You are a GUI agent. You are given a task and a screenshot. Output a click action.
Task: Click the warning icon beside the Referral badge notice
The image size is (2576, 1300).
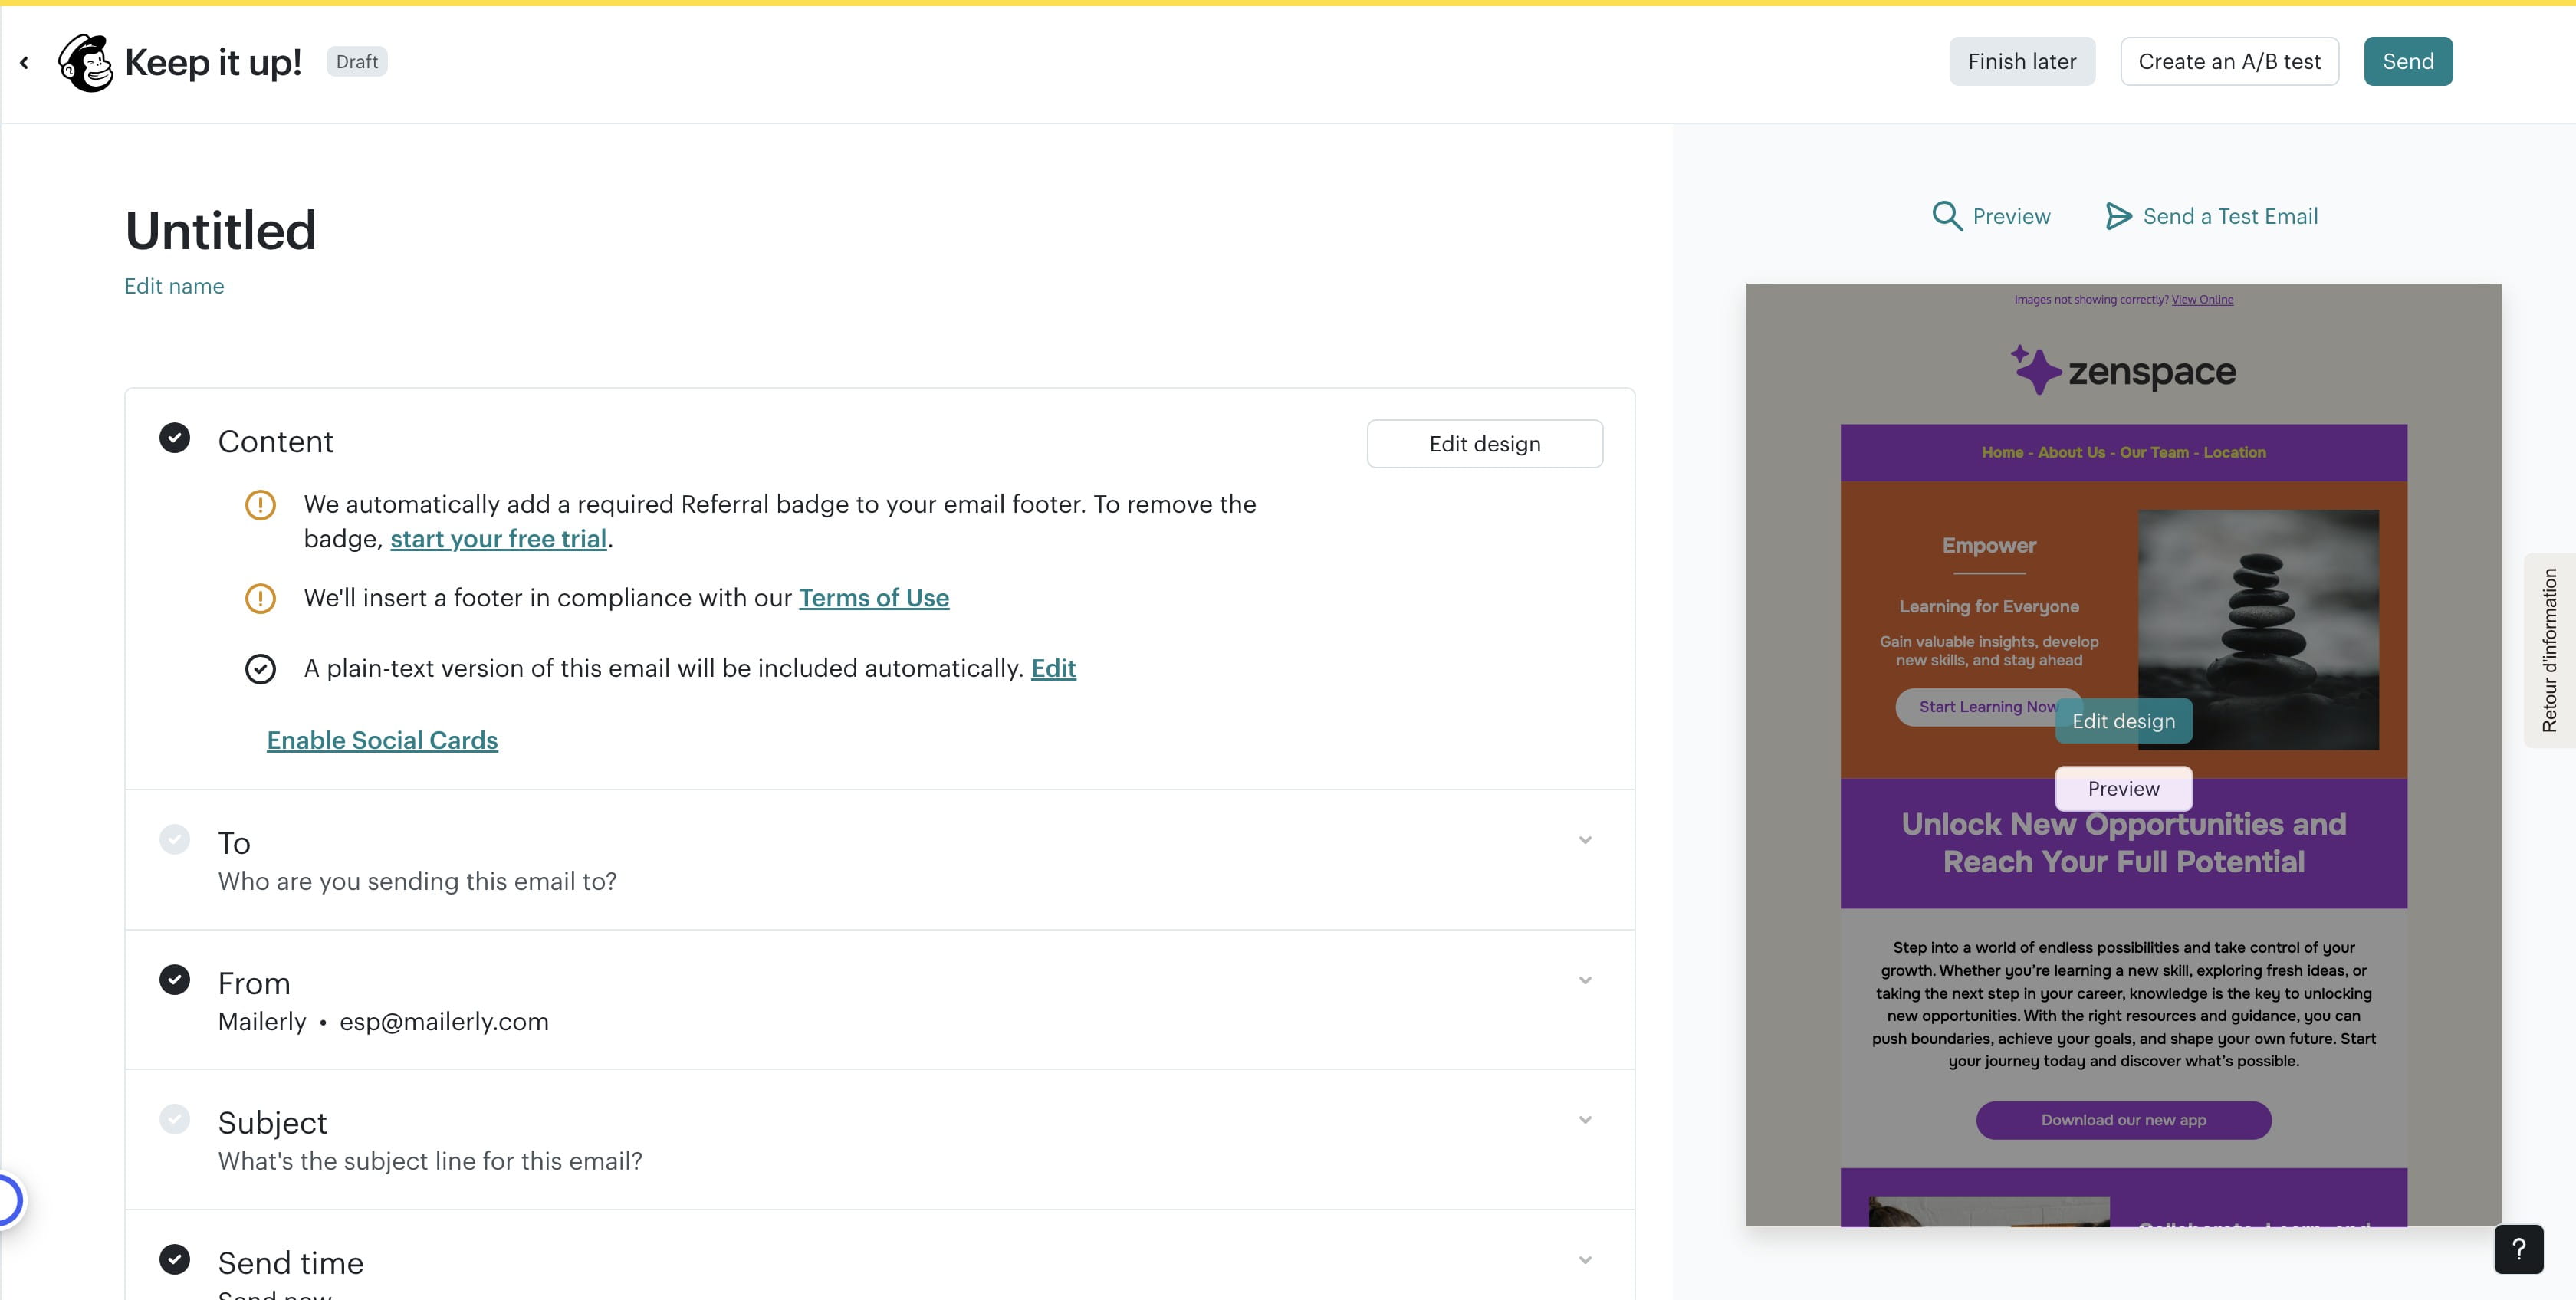coord(260,505)
